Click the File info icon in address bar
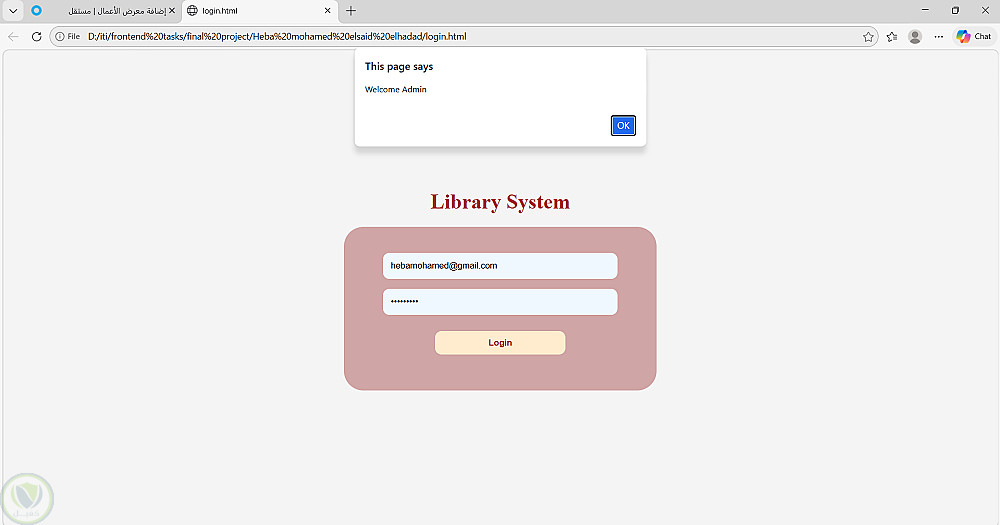This screenshot has width=1000, height=525. [68, 36]
